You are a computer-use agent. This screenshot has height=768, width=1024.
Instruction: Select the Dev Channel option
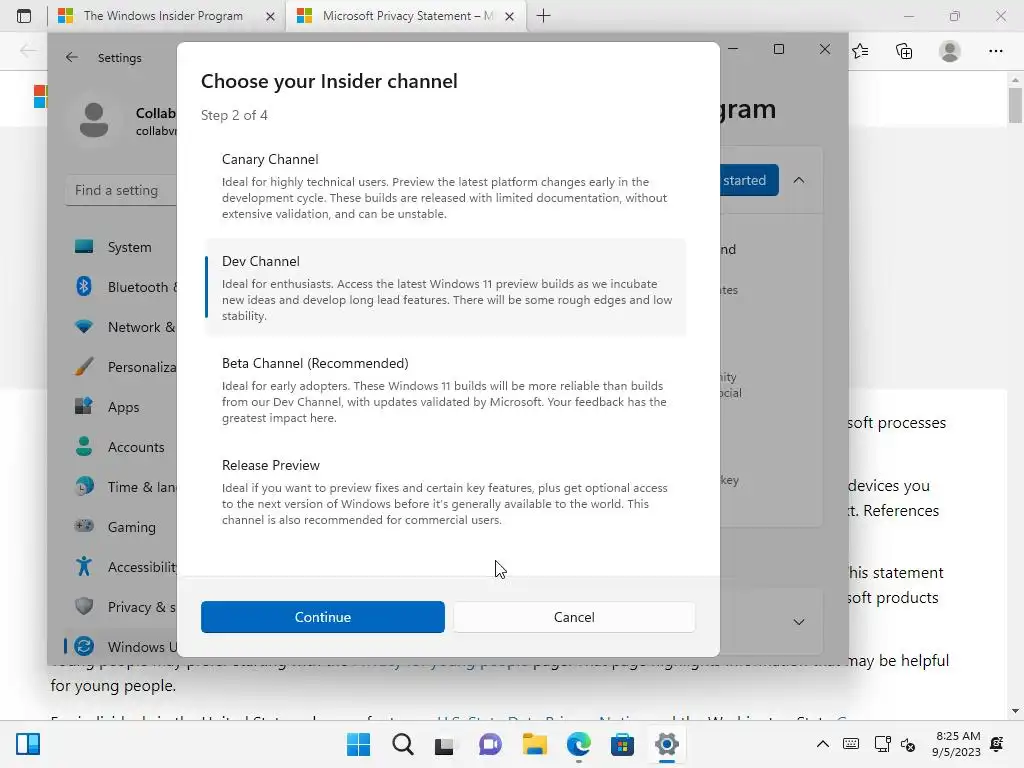[x=445, y=287]
